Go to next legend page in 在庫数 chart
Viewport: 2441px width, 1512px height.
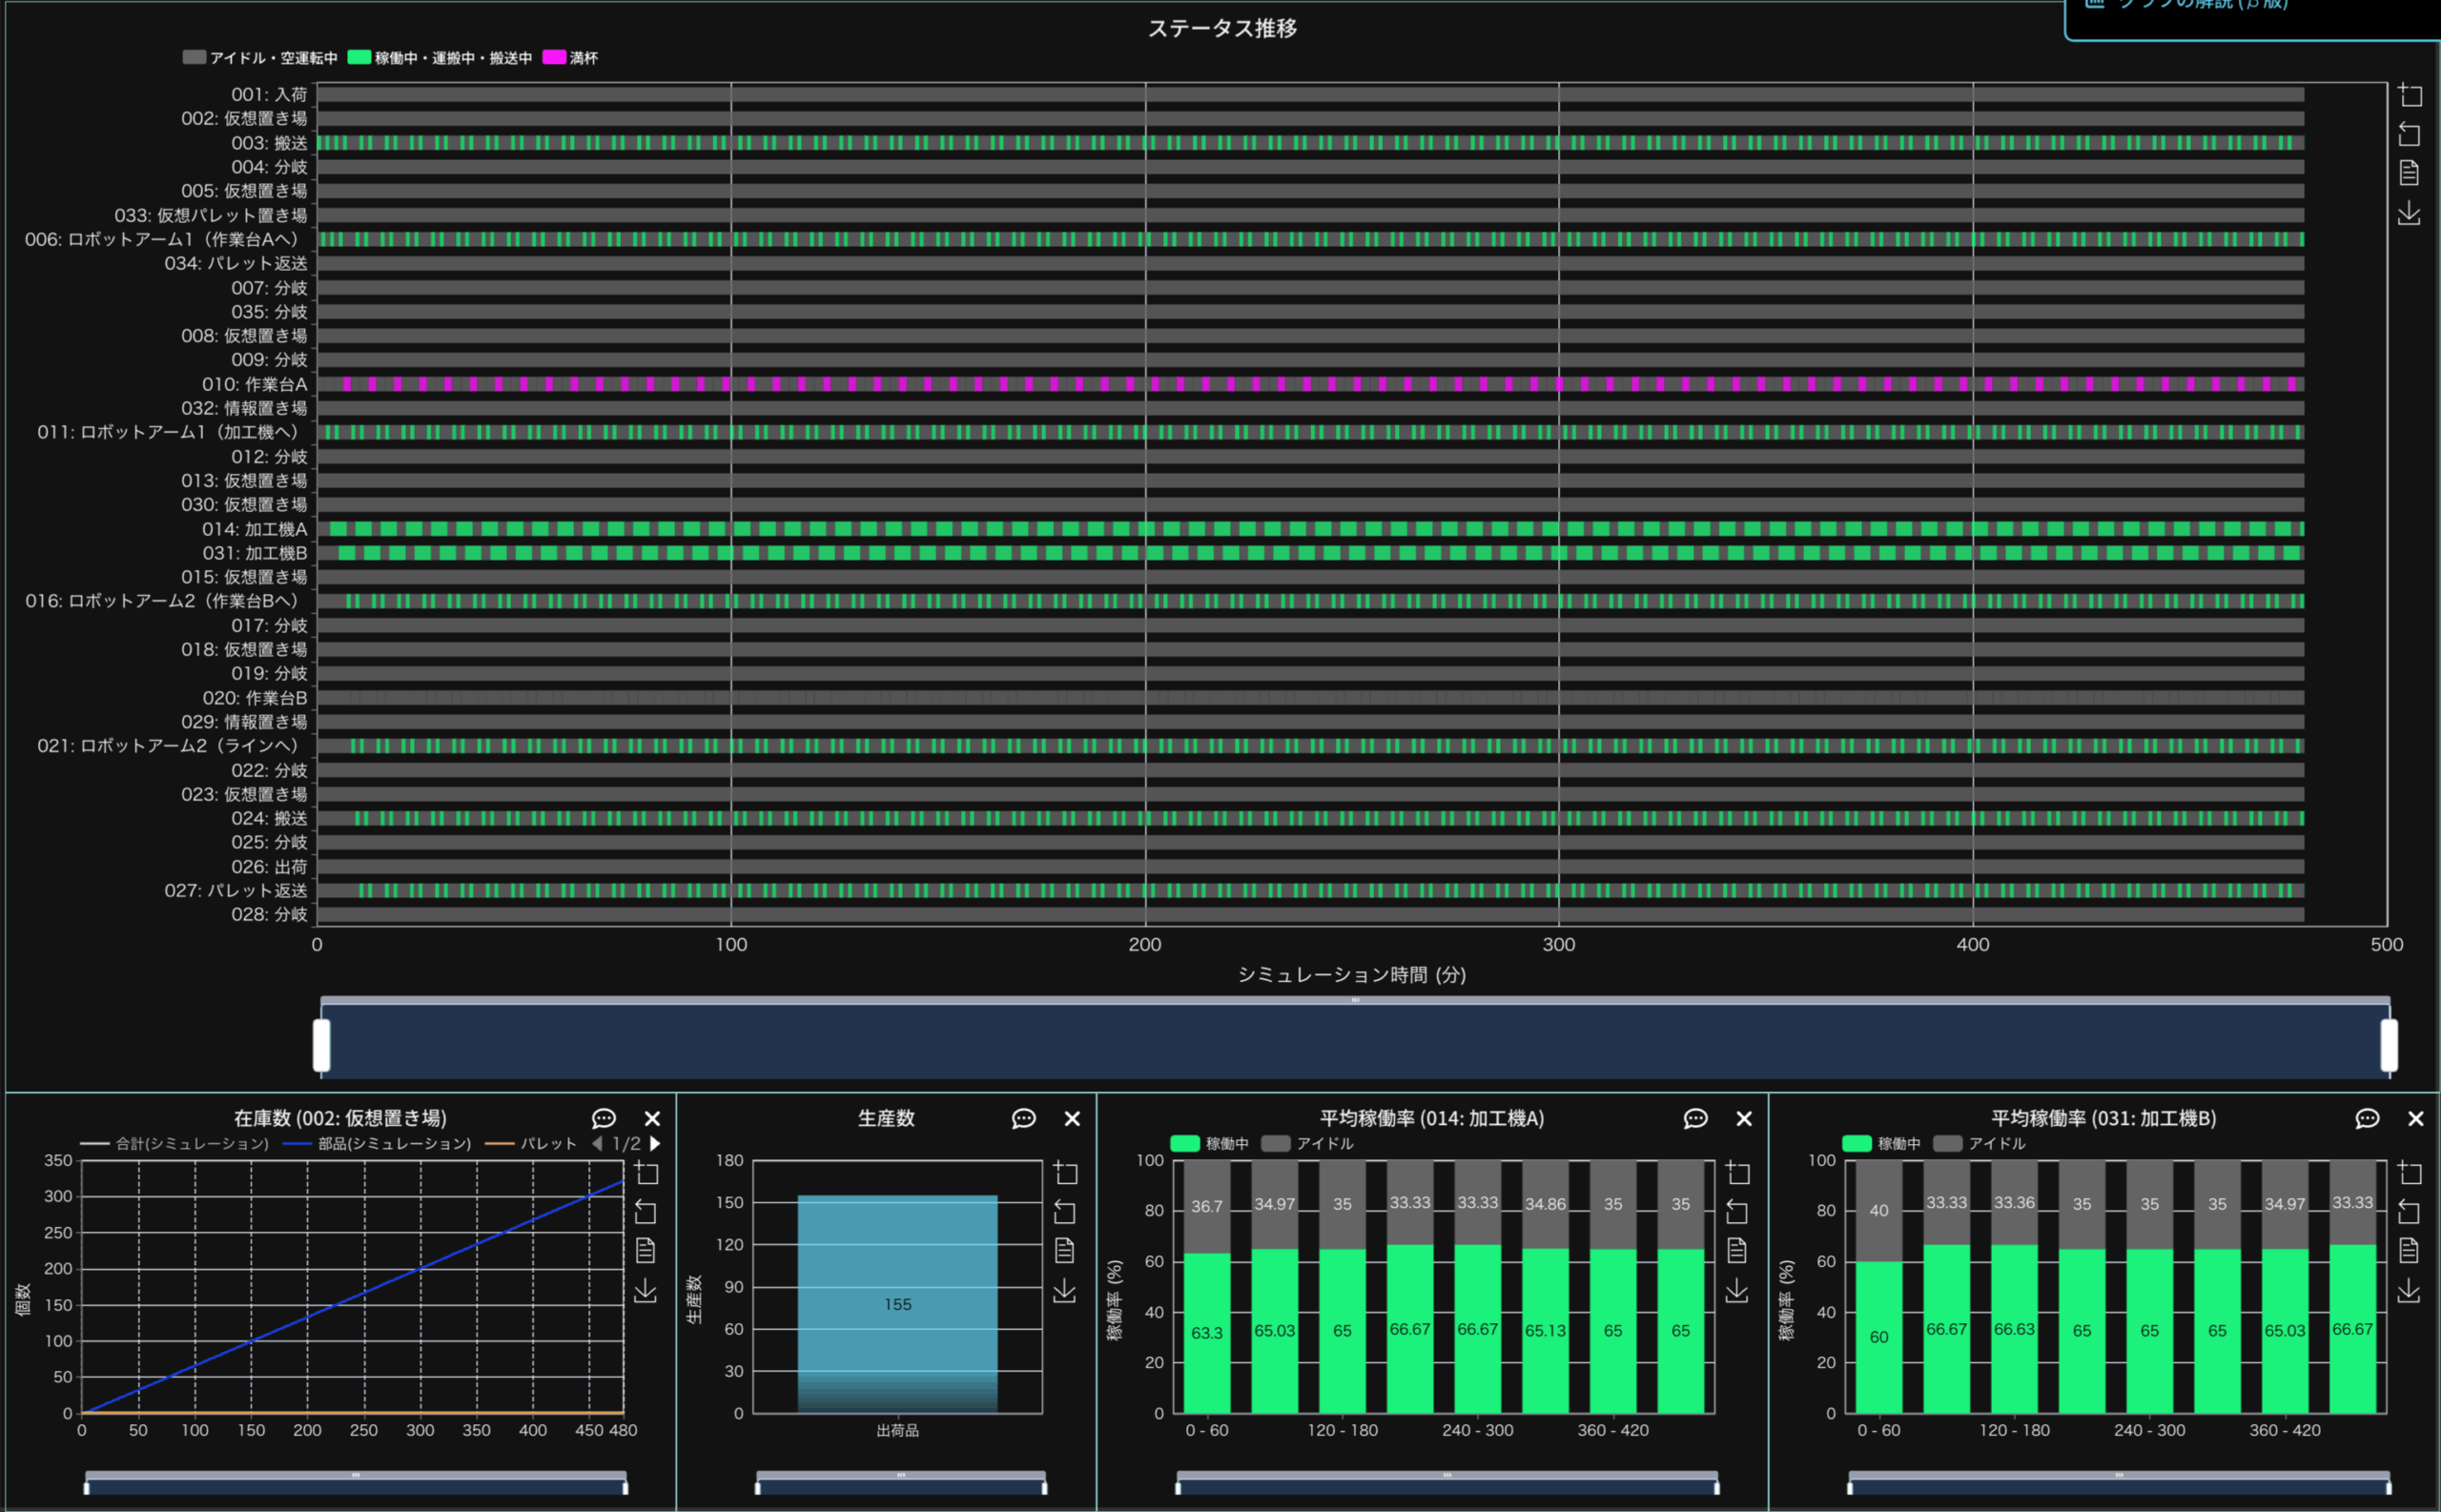(x=656, y=1143)
